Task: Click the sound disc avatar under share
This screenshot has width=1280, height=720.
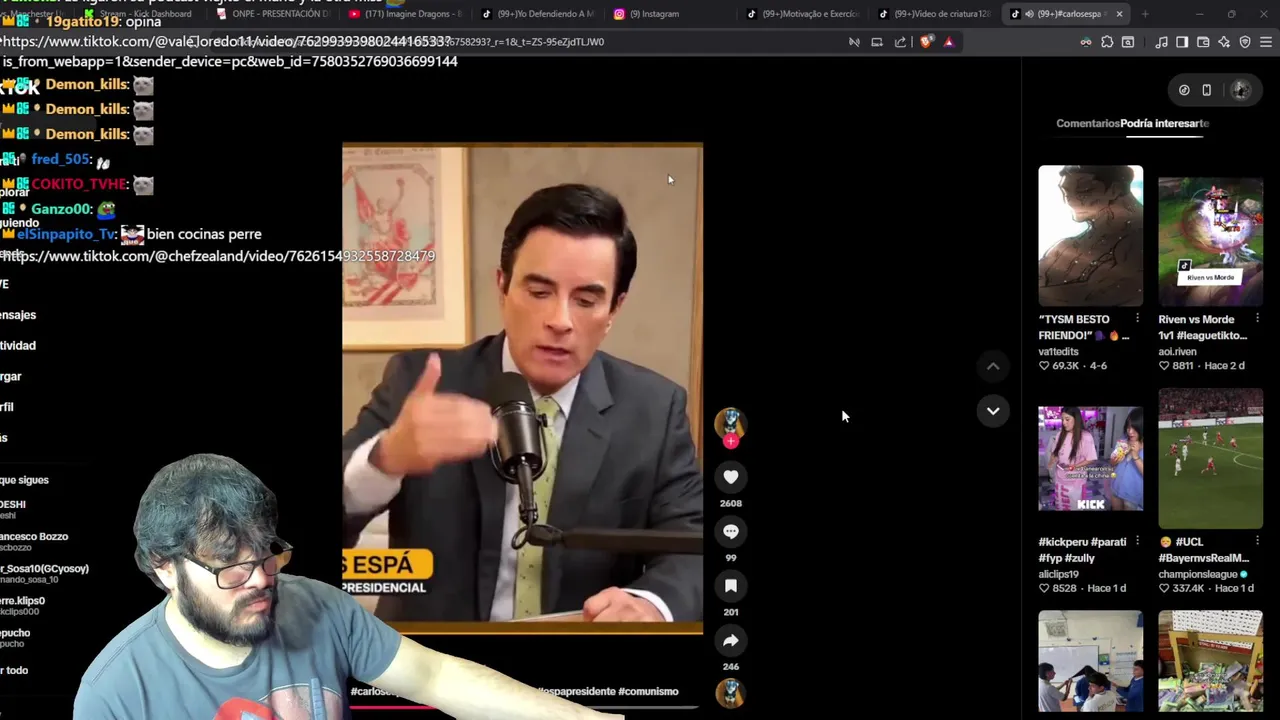Action: [730, 693]
